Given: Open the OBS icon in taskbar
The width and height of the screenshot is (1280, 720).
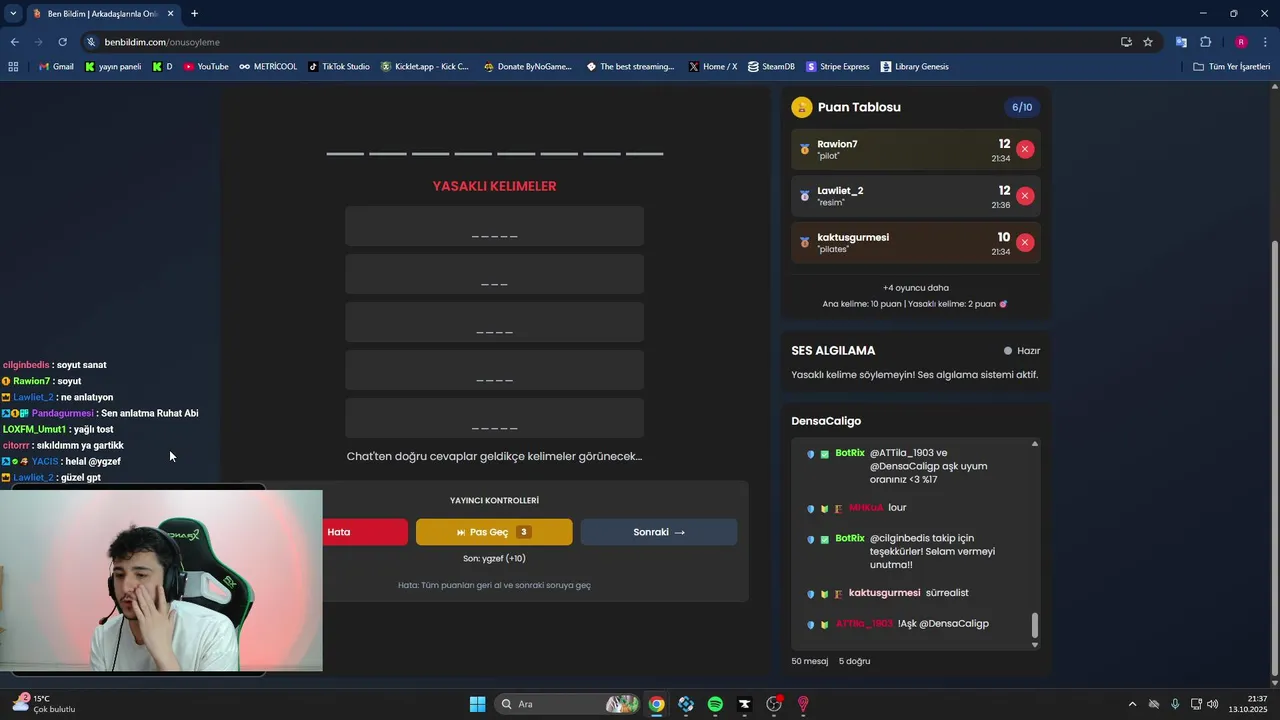Looking at the screenshot, I should 774,704.
